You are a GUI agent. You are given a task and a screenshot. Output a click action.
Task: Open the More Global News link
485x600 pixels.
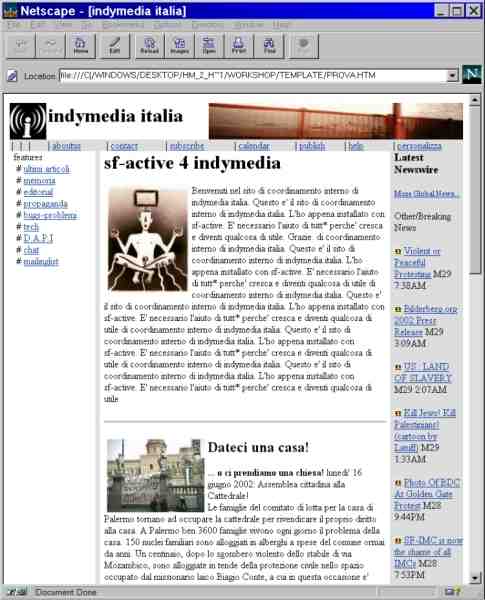427,194
